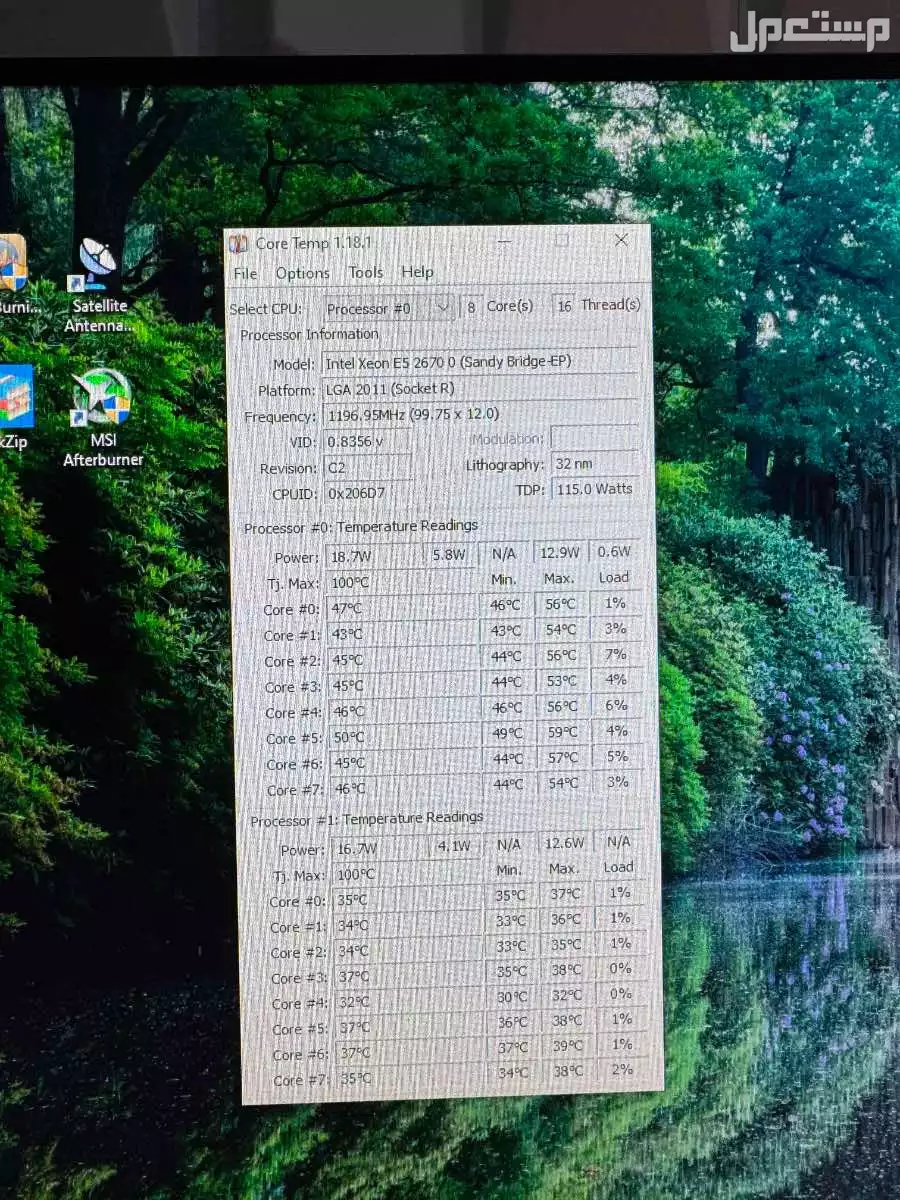
Task: Select the MSI Afterburner desktop icon
Action: click(x=103, y=418)
